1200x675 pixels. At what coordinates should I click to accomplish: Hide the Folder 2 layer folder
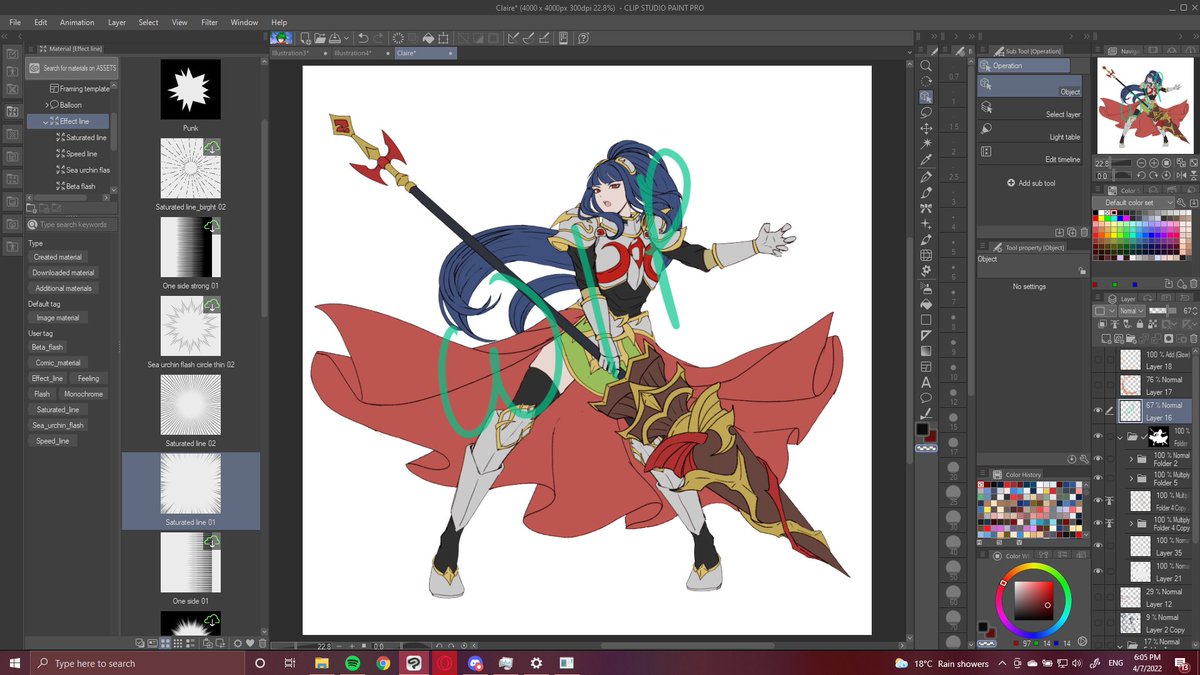tap(1097, 459)
